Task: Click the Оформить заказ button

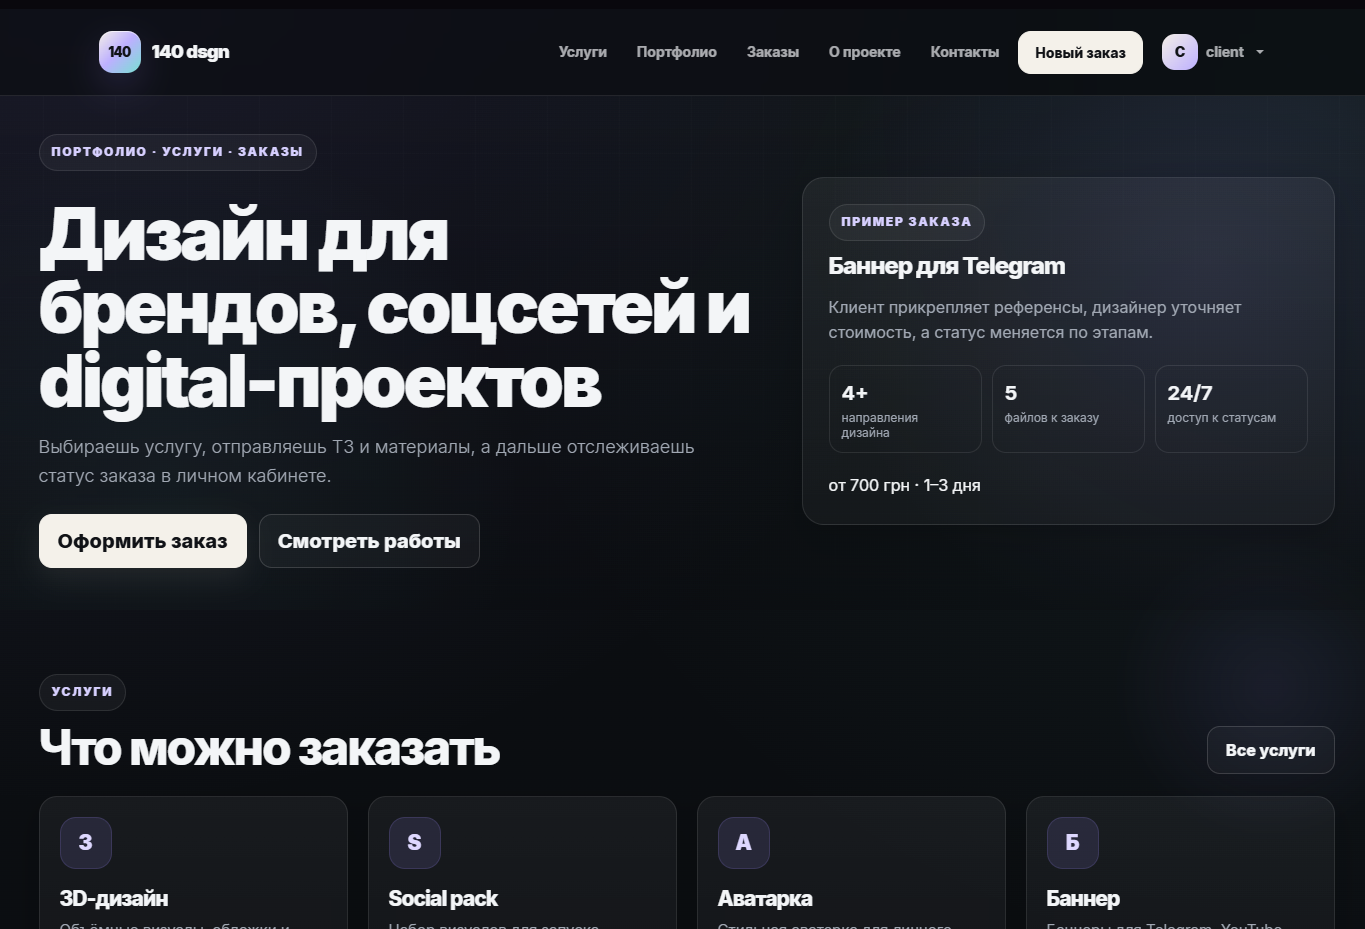Action: (143, 541)
